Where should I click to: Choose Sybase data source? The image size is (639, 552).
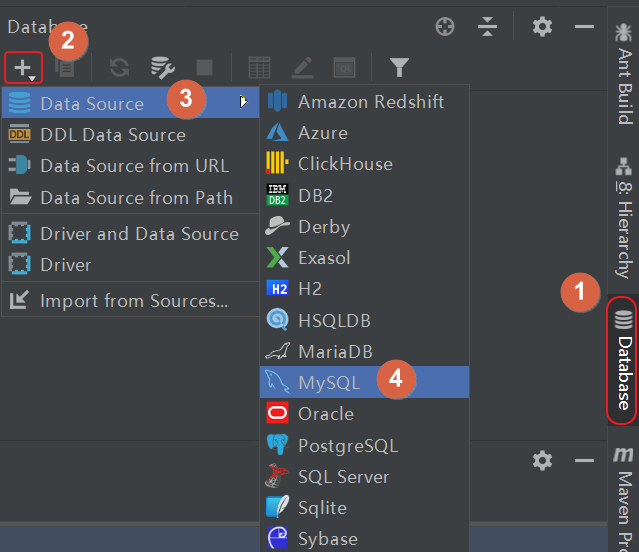coord(365,539)
